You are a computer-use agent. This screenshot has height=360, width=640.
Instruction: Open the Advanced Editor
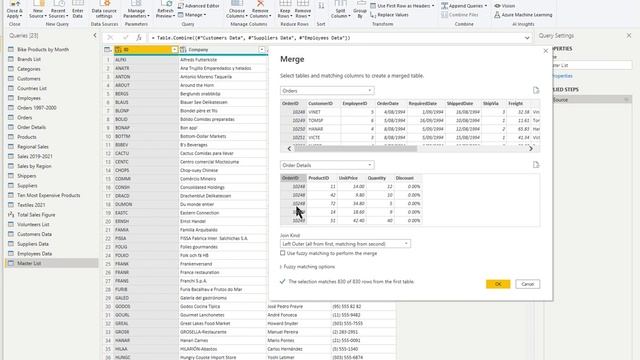tap(199, 6)
